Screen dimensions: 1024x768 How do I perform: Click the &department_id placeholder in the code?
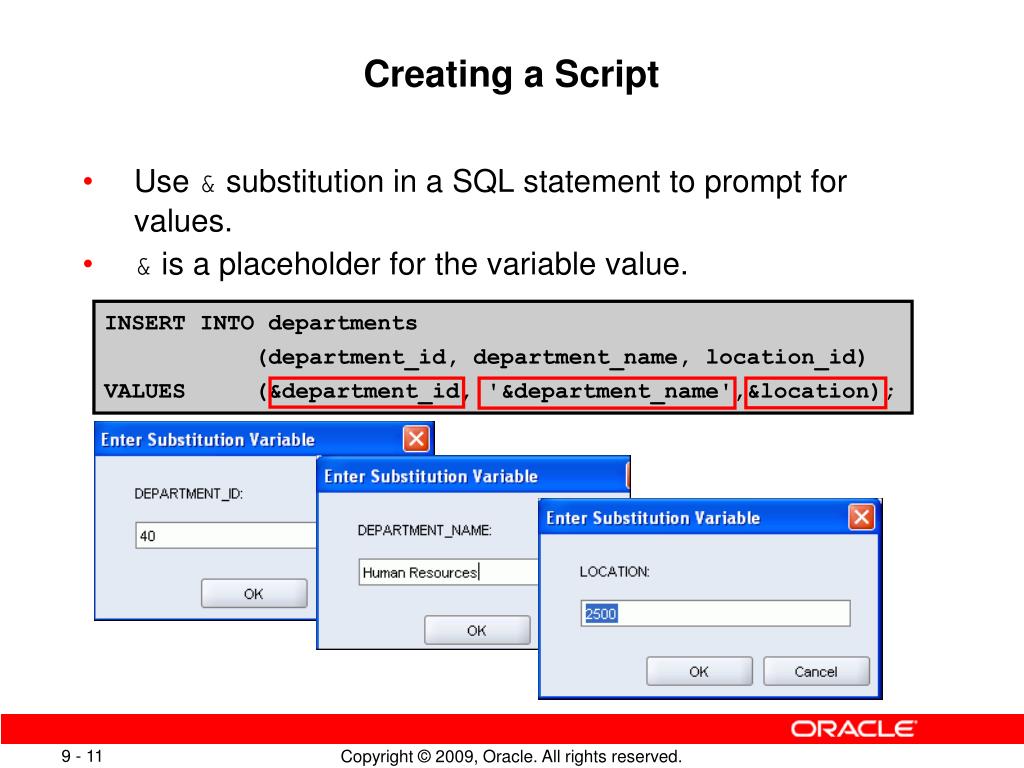366,392
